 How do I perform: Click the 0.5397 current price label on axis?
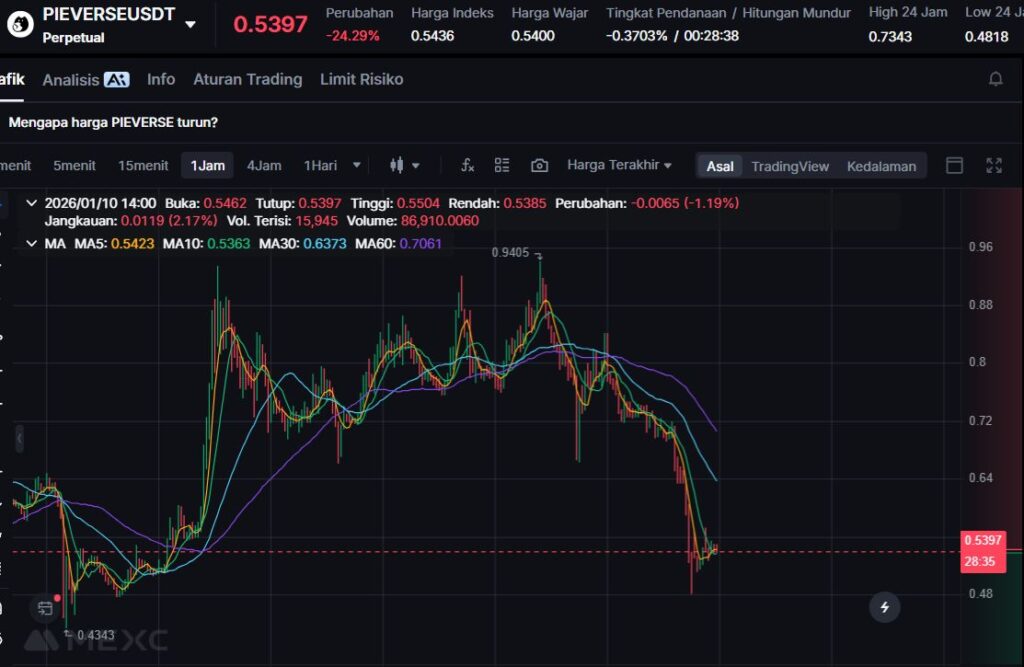[982, 540]
